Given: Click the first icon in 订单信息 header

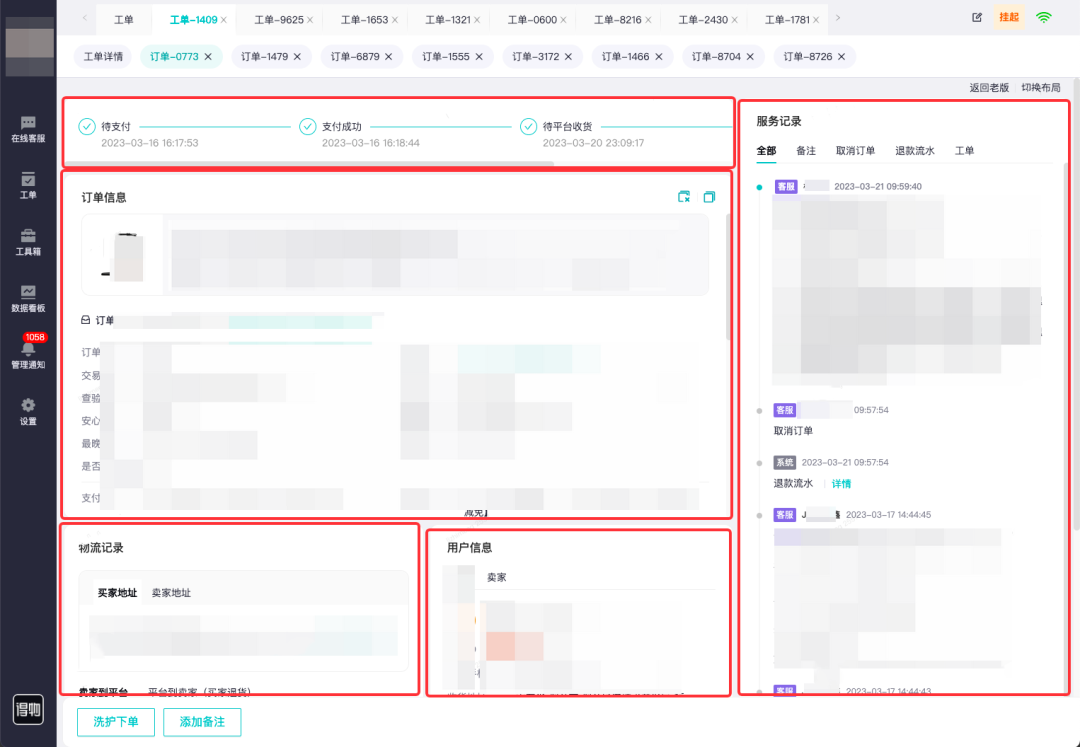Looking at the screenshot, I should coord(684,197).
